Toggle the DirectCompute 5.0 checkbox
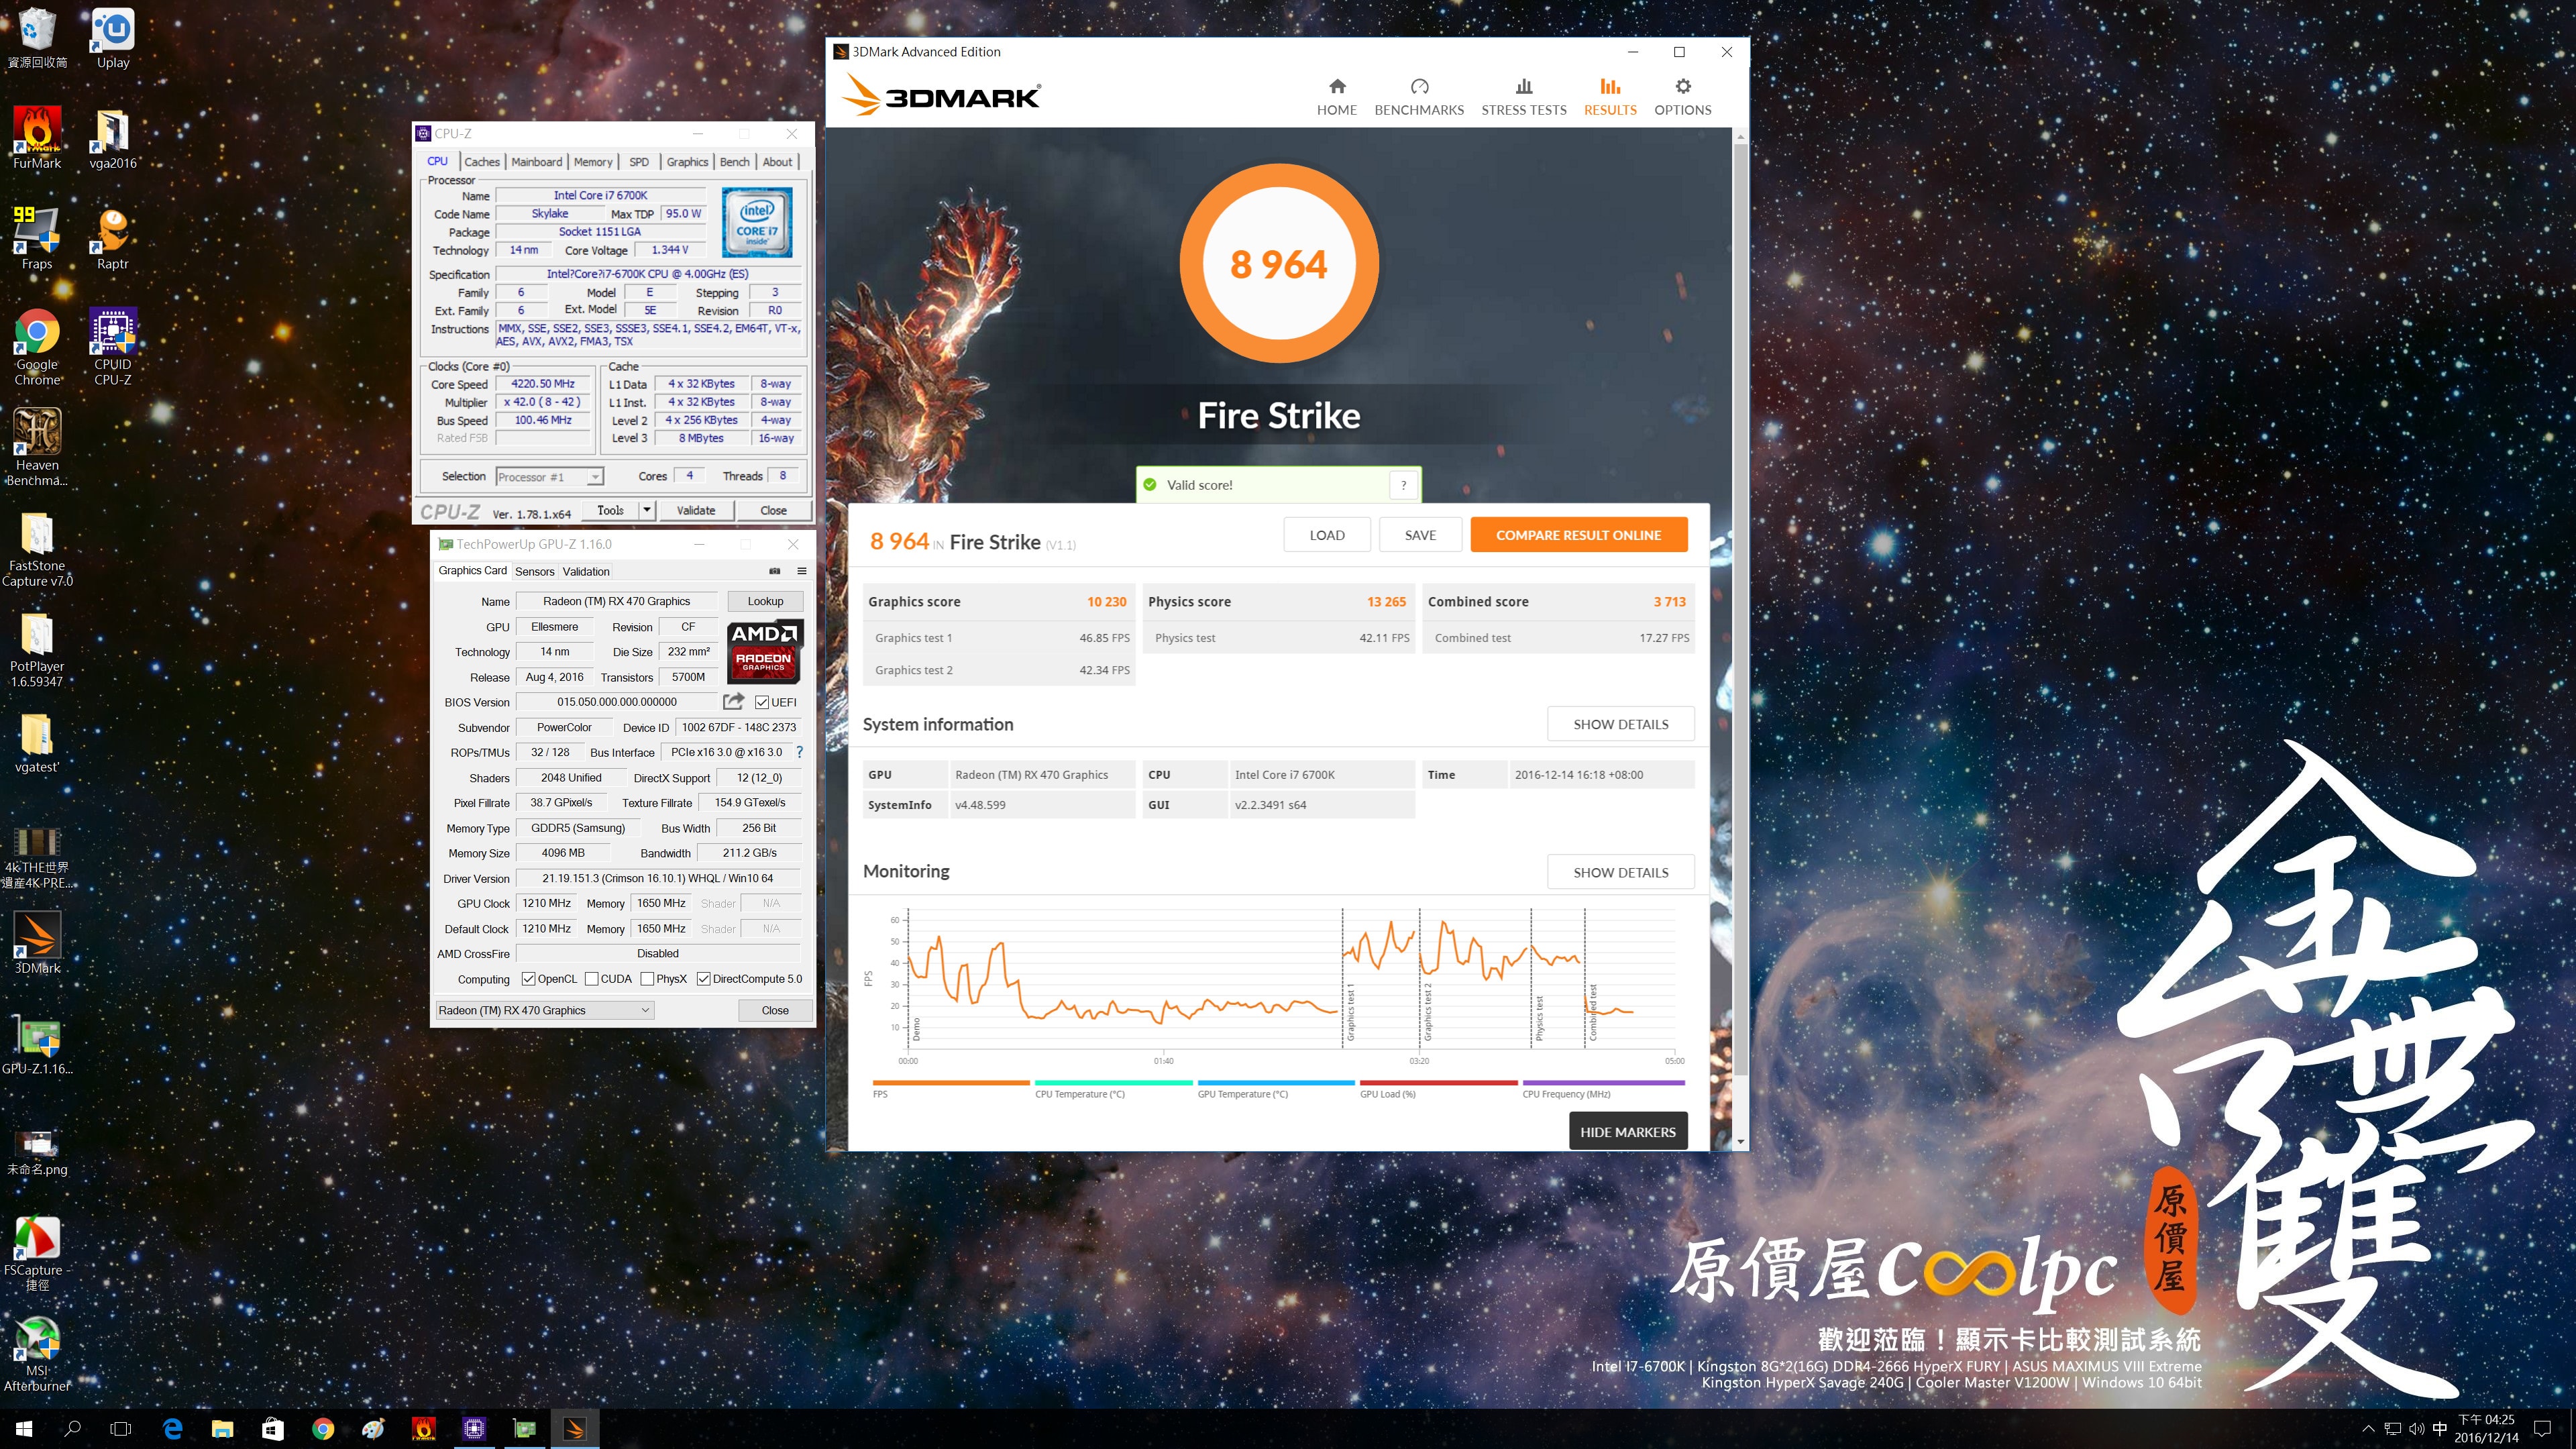2576x1449 pixels. coord(703,979)
